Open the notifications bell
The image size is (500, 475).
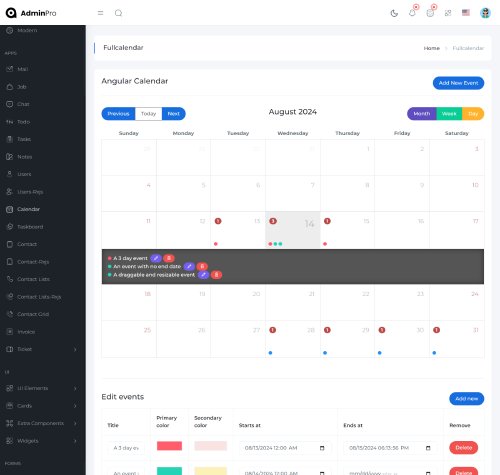coord(412,13)
